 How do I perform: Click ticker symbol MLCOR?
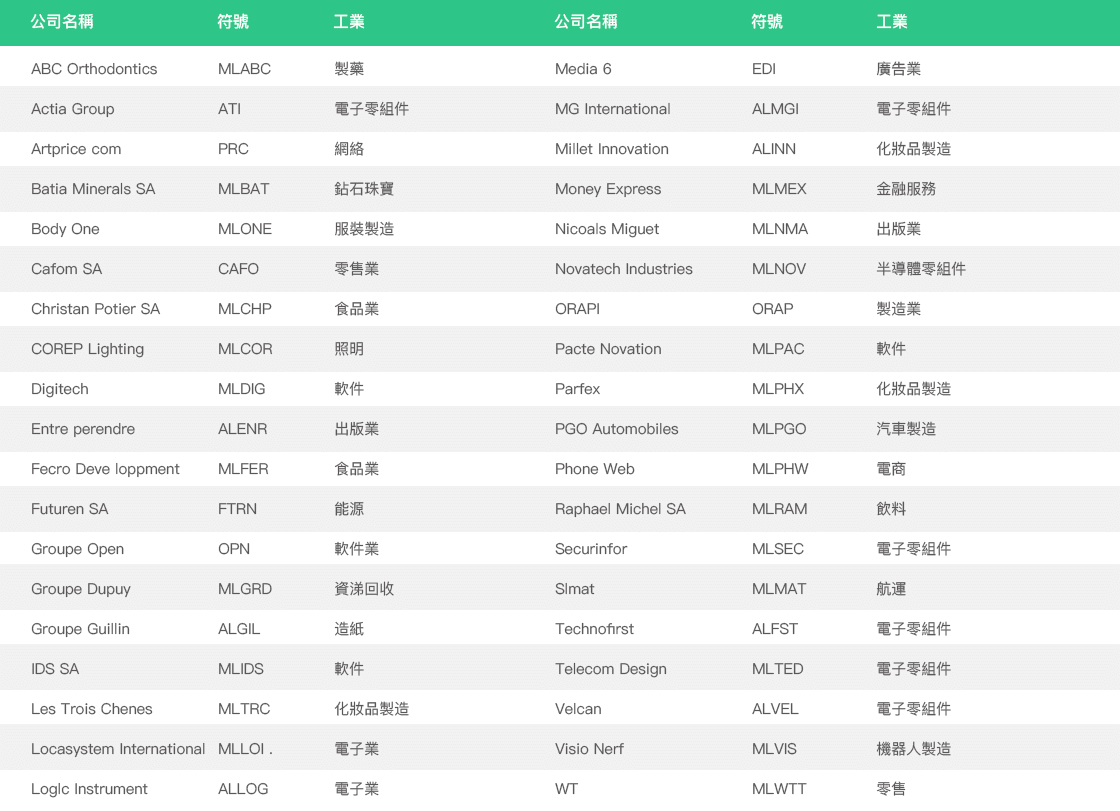point(245,349)
